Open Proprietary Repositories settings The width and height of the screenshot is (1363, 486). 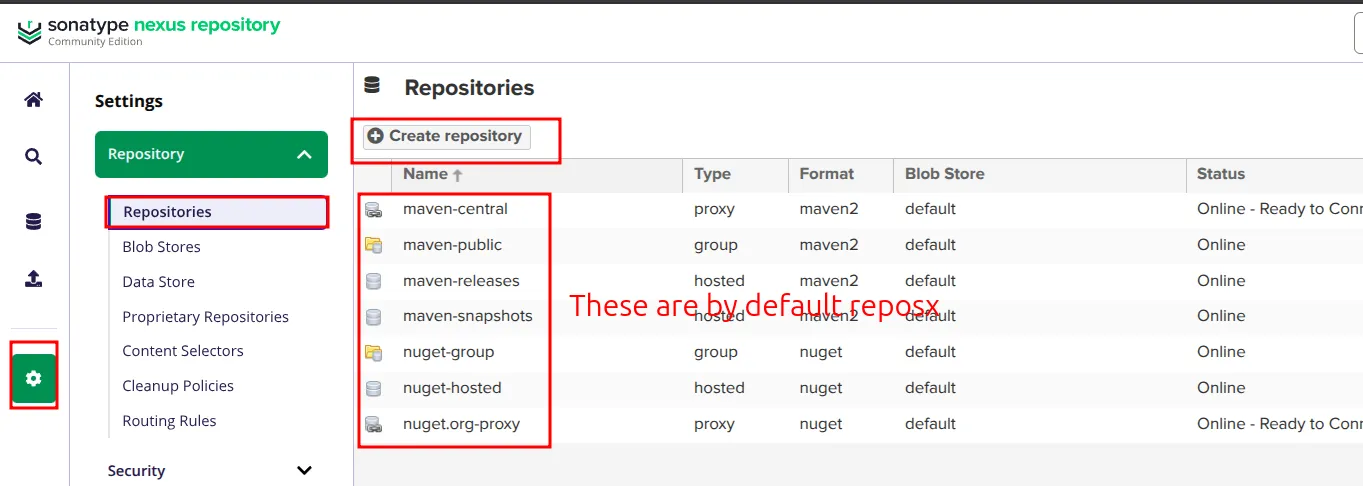205,317
